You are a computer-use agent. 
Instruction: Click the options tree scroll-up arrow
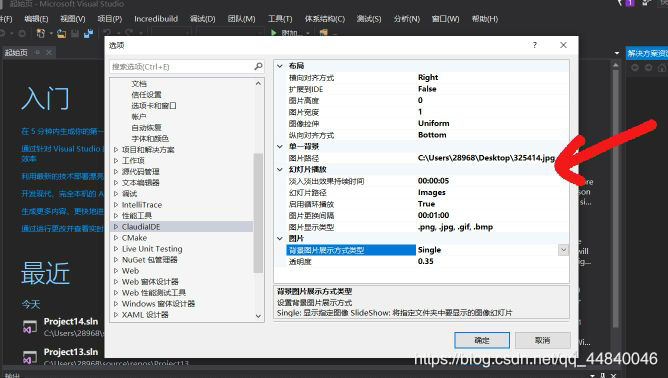coord(258,84)
